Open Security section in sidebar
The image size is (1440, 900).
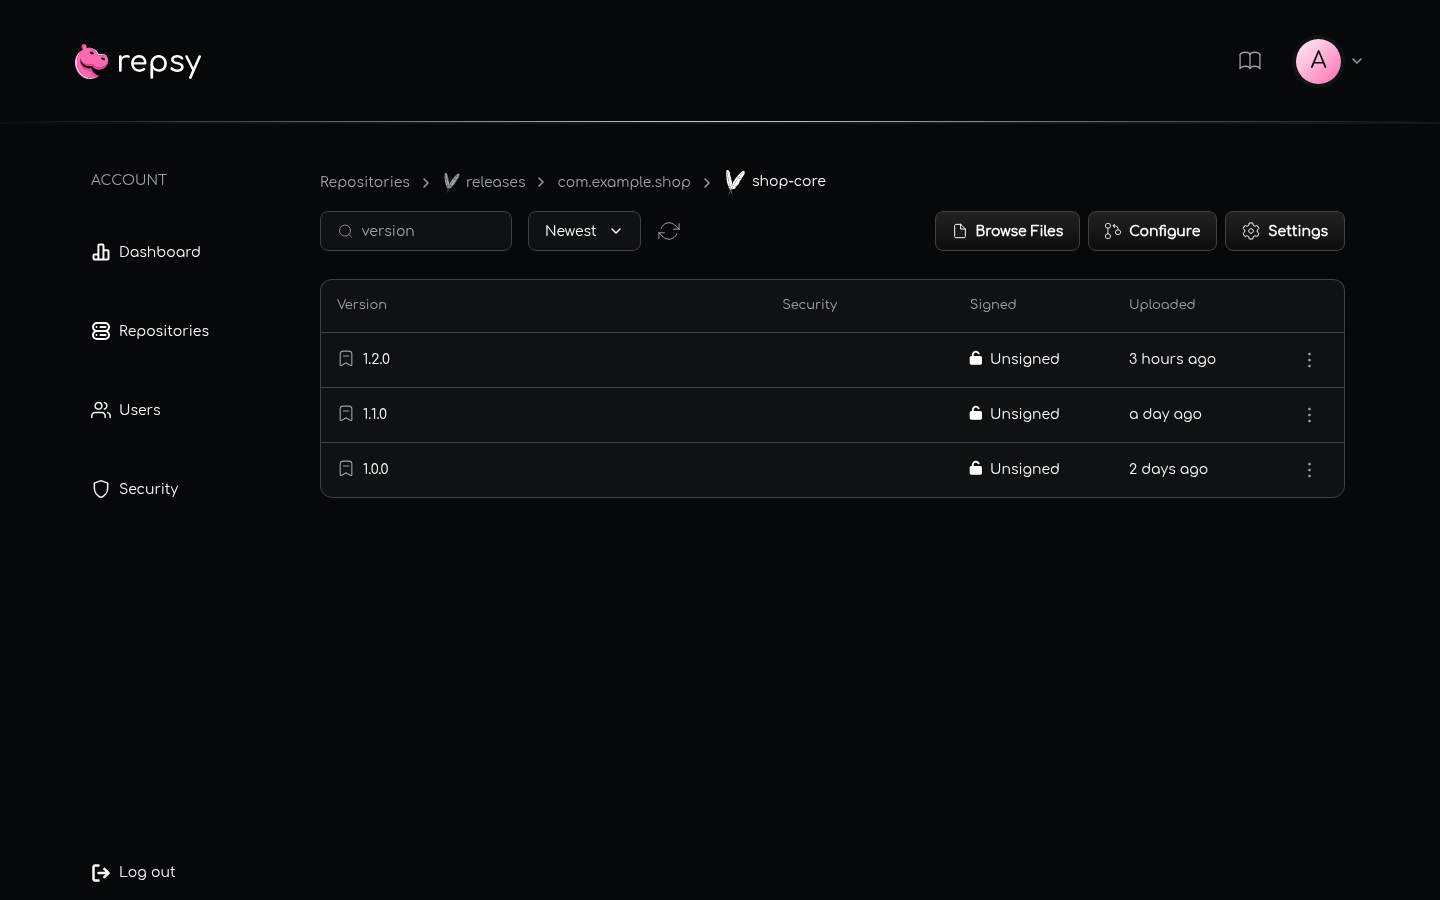[x=135, y=489]
